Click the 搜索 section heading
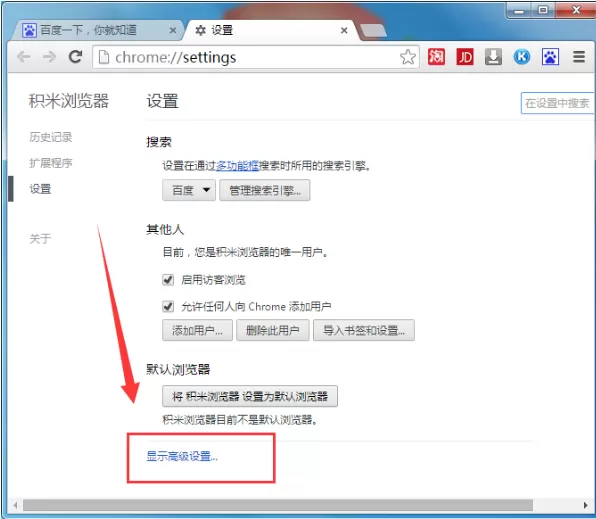 pos(159,142)
